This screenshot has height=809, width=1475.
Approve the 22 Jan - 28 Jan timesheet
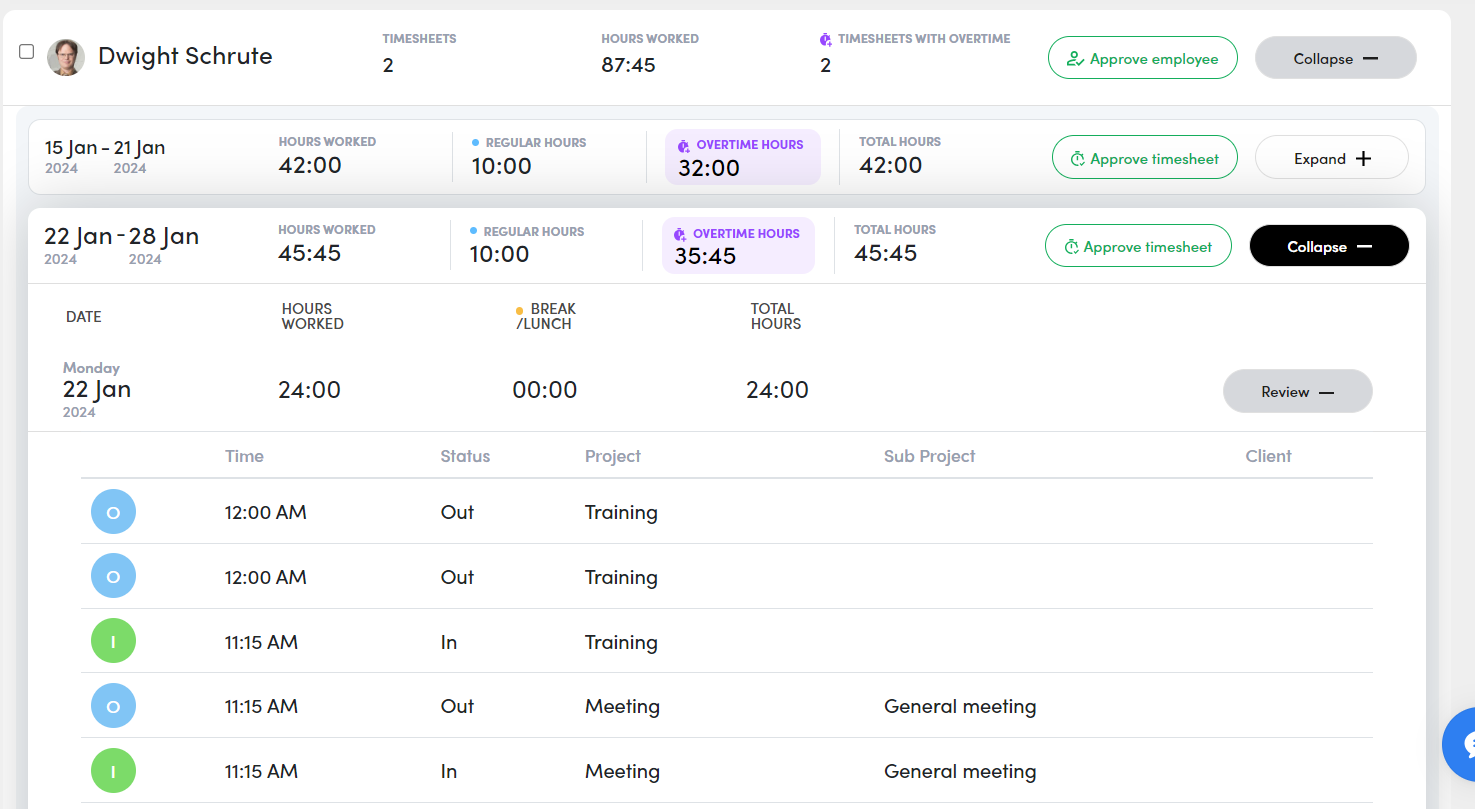click(1138, 246)
